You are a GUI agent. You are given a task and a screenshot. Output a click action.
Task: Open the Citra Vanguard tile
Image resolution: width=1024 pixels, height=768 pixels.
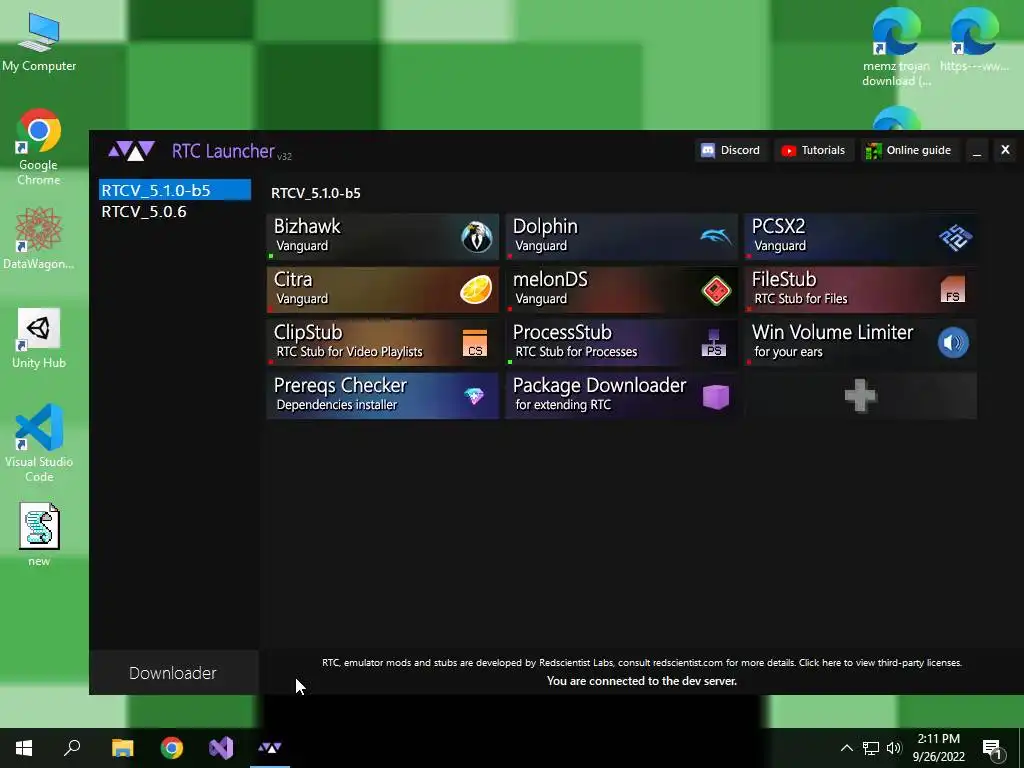(x=383, y=289)
